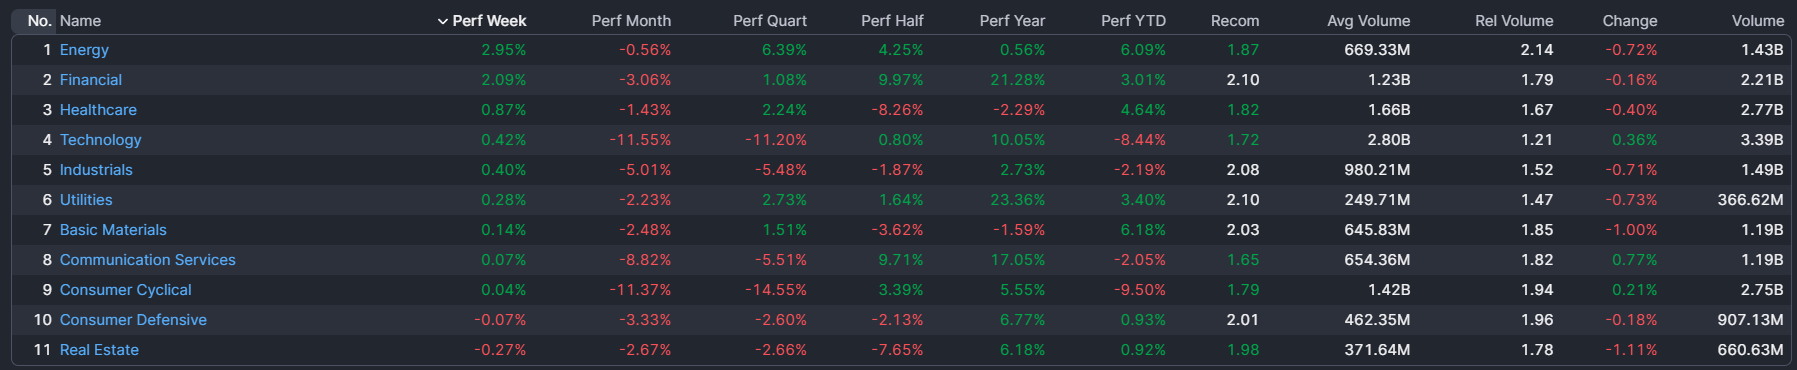
Task: Sort table by Perf Half
Action: click(x=892, y=21)
